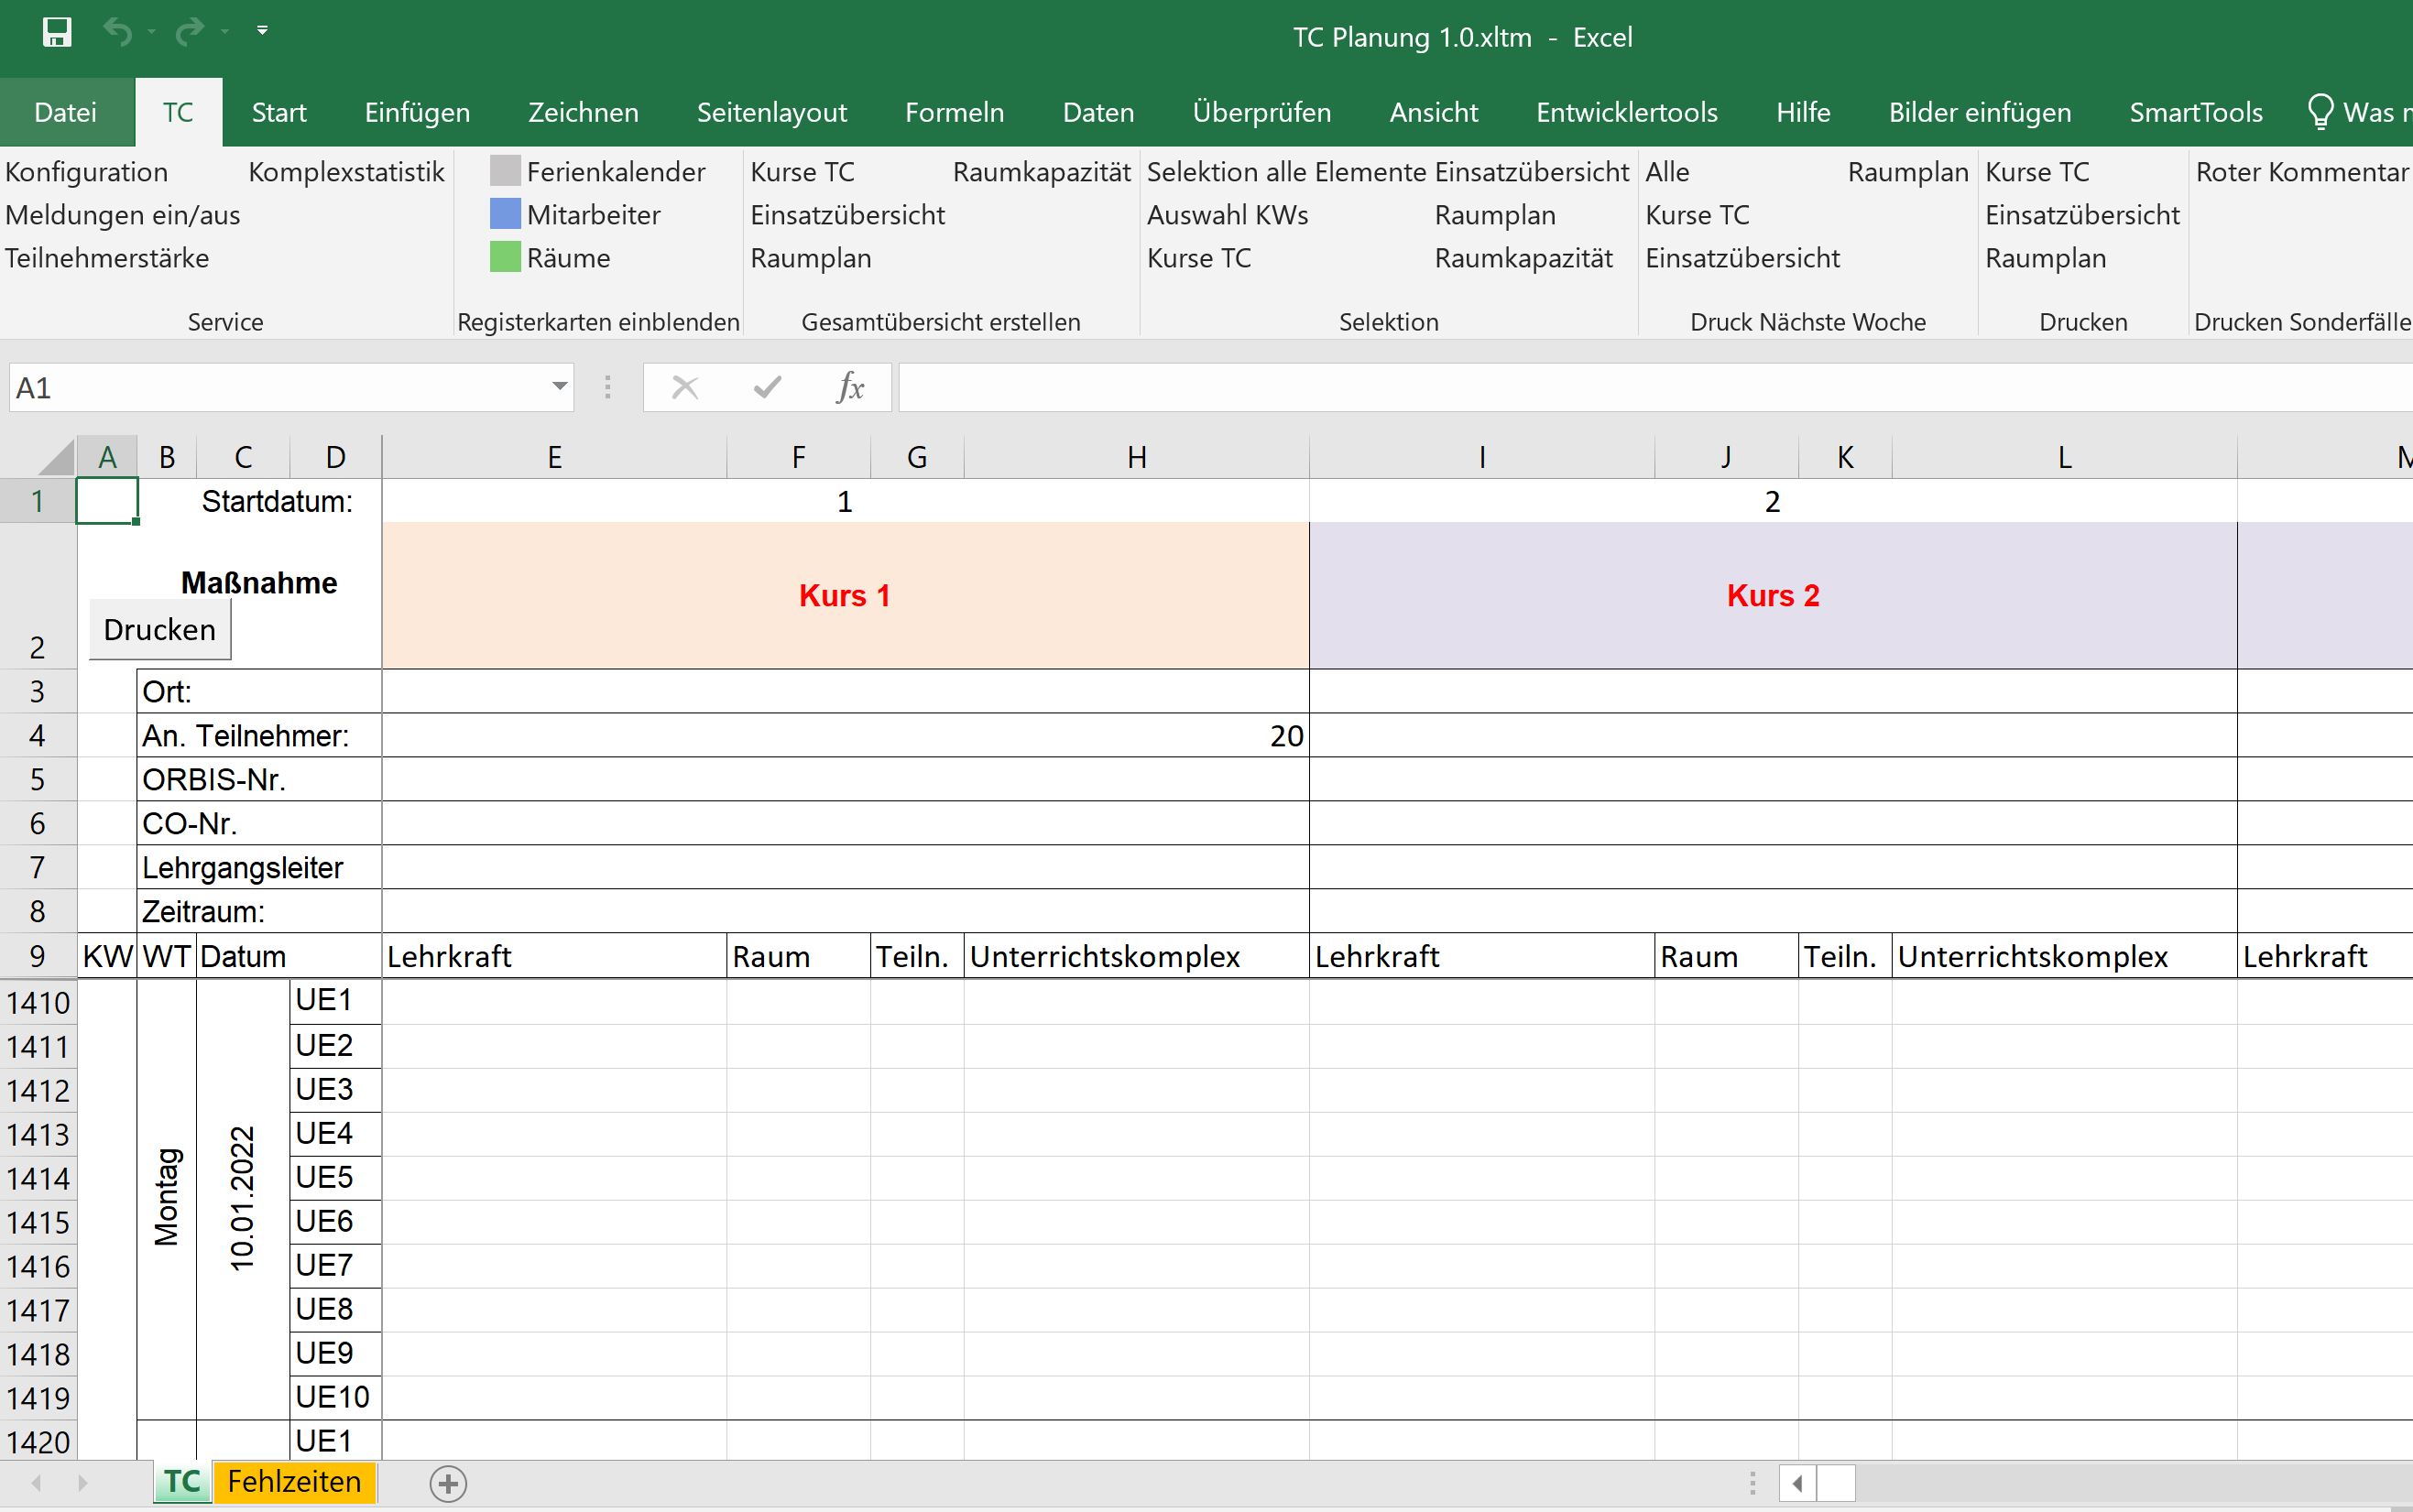Open the Seitenlayout ribbon tab
Viewport: 2413px width, 1512px height.
[772, 112]
